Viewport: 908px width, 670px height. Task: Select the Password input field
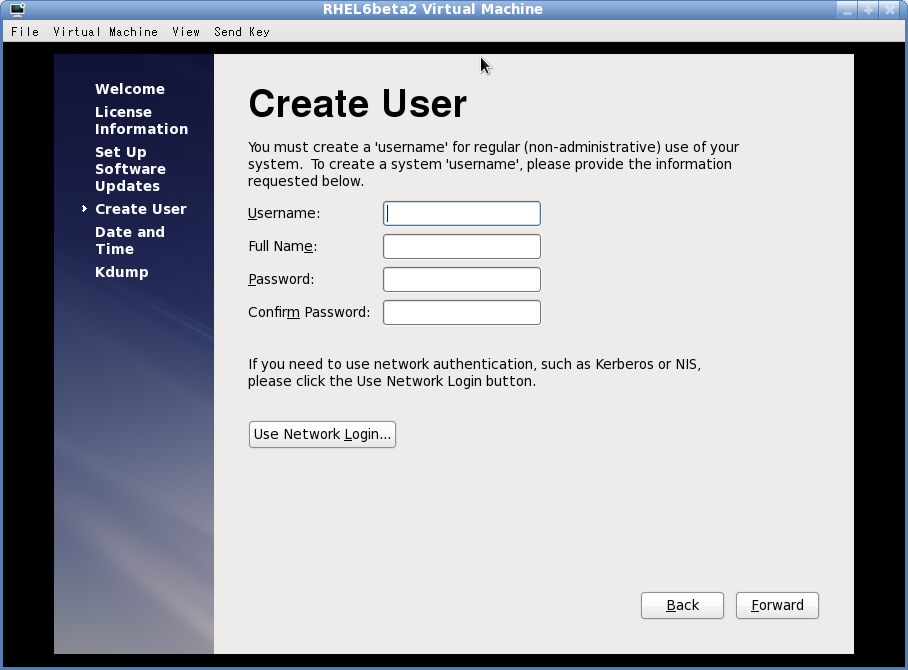click(462, 280)
